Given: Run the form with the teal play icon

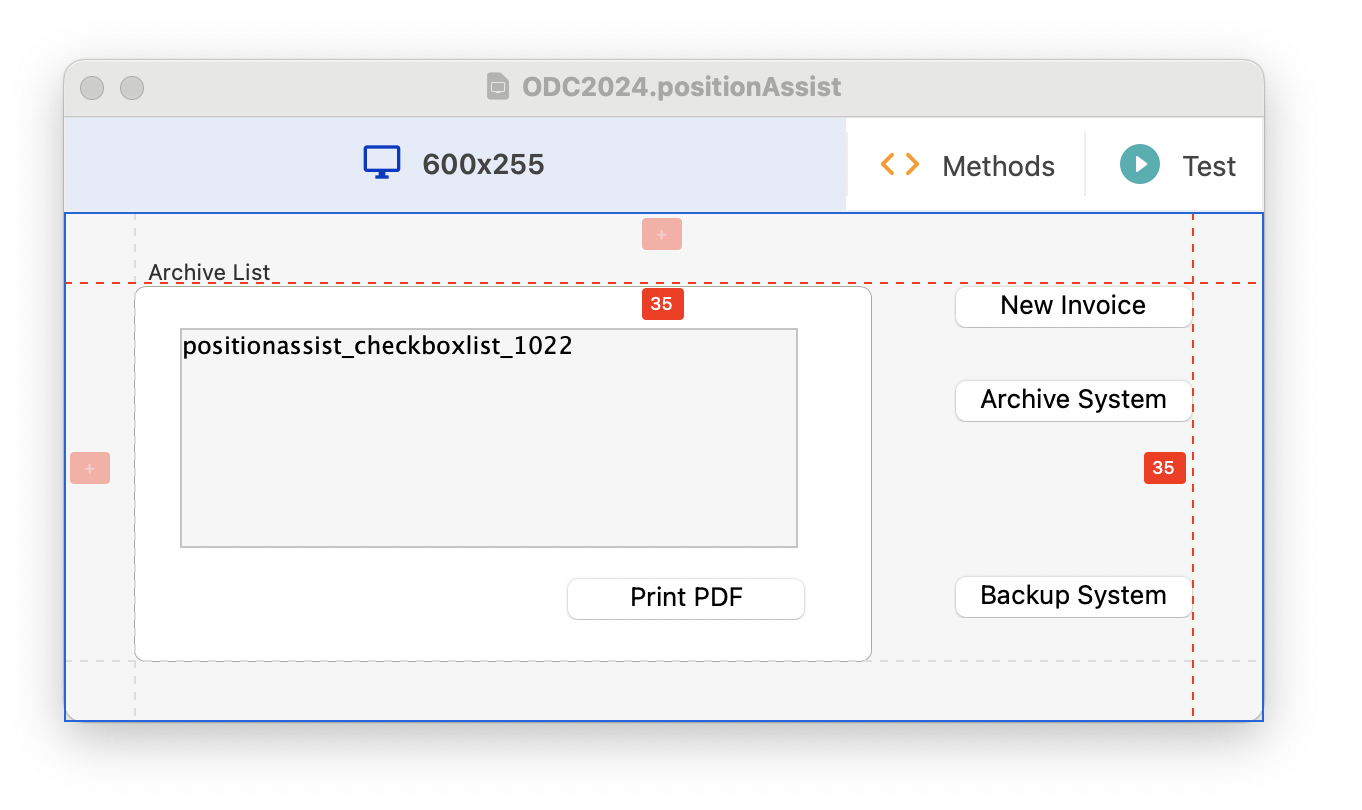Looking at the screenshot, I should (x=1140, y=164).
